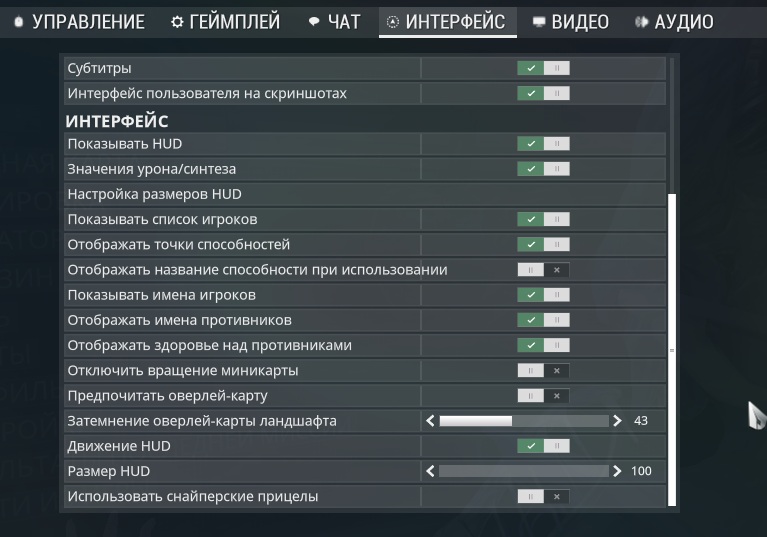Toggle Субтитры switch
Screen dimensions: 767x537
pyautogui.click(x=543, y=68)
